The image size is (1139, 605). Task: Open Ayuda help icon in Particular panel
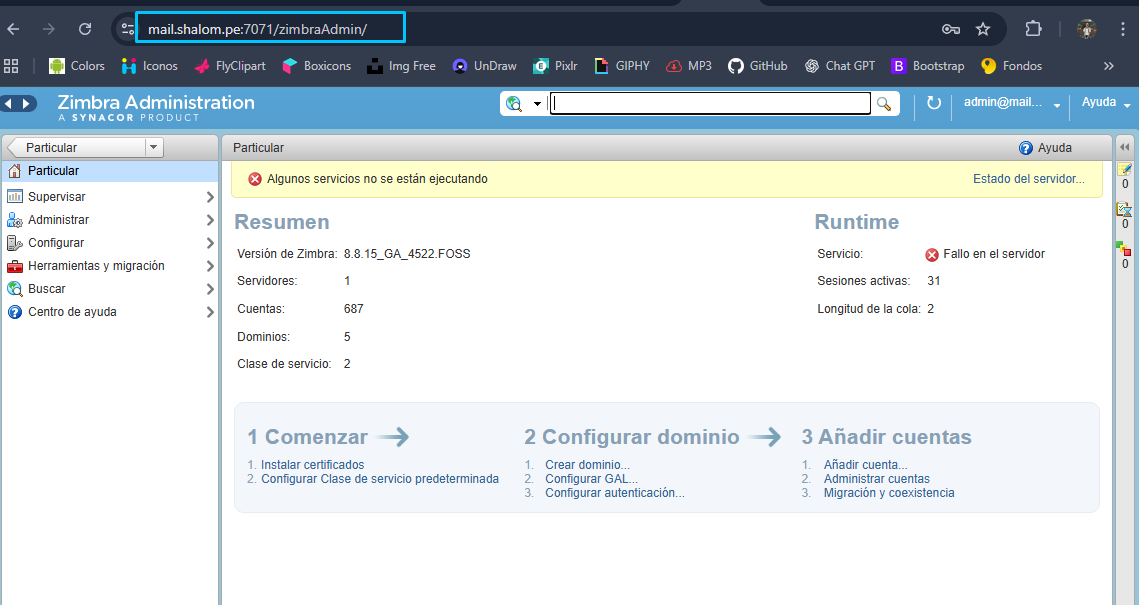(1025, 148)
